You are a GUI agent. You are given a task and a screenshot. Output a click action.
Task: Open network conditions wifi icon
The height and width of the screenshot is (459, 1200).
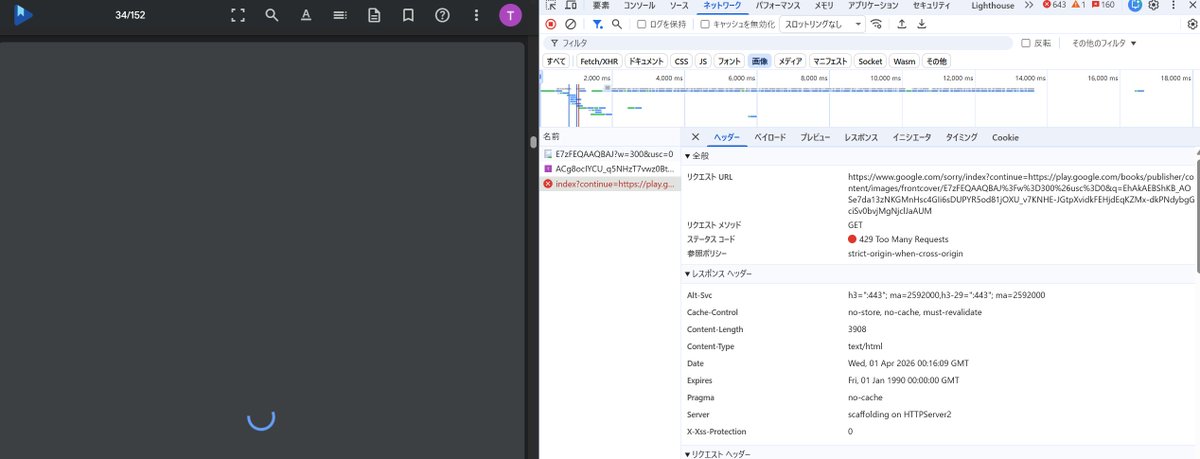(x=877, y=24)
